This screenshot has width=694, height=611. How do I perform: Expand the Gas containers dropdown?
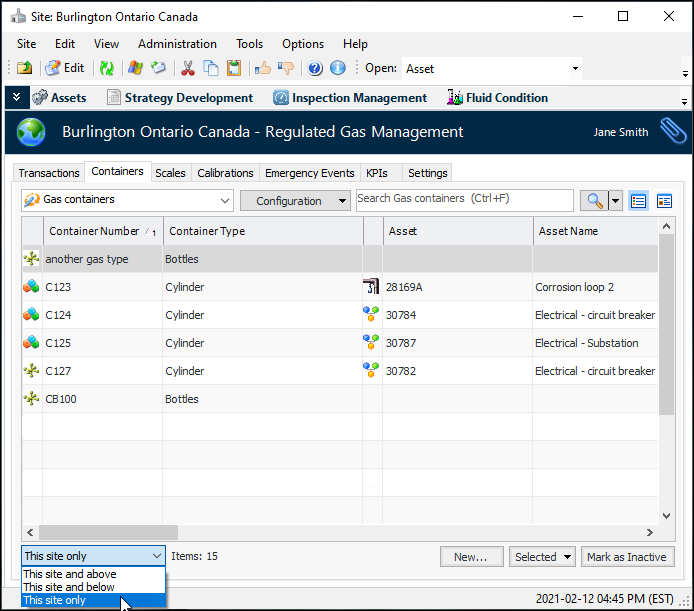223,200
